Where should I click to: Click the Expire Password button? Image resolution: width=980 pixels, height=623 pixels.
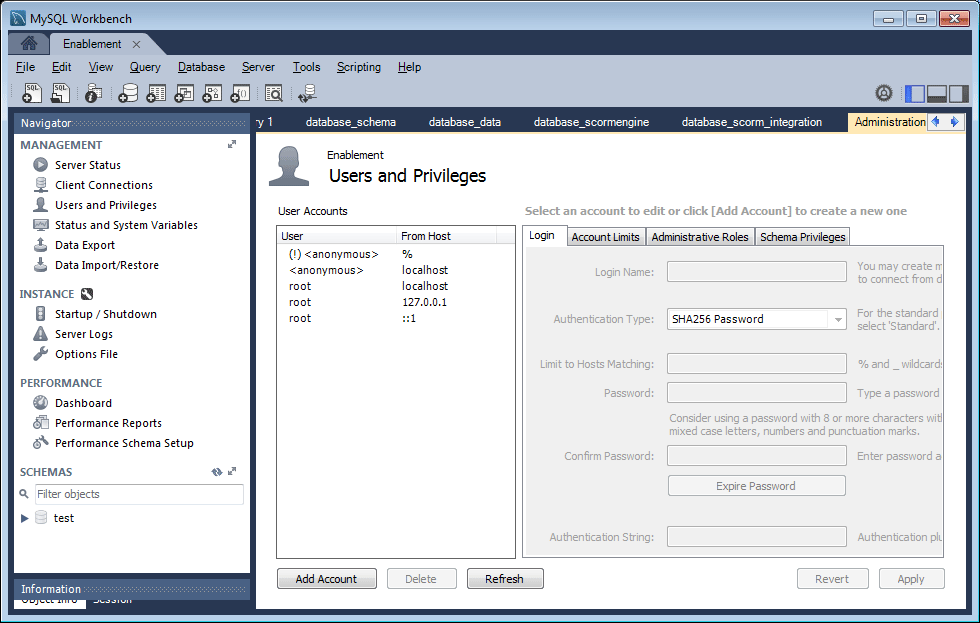(x=756, y=486)
